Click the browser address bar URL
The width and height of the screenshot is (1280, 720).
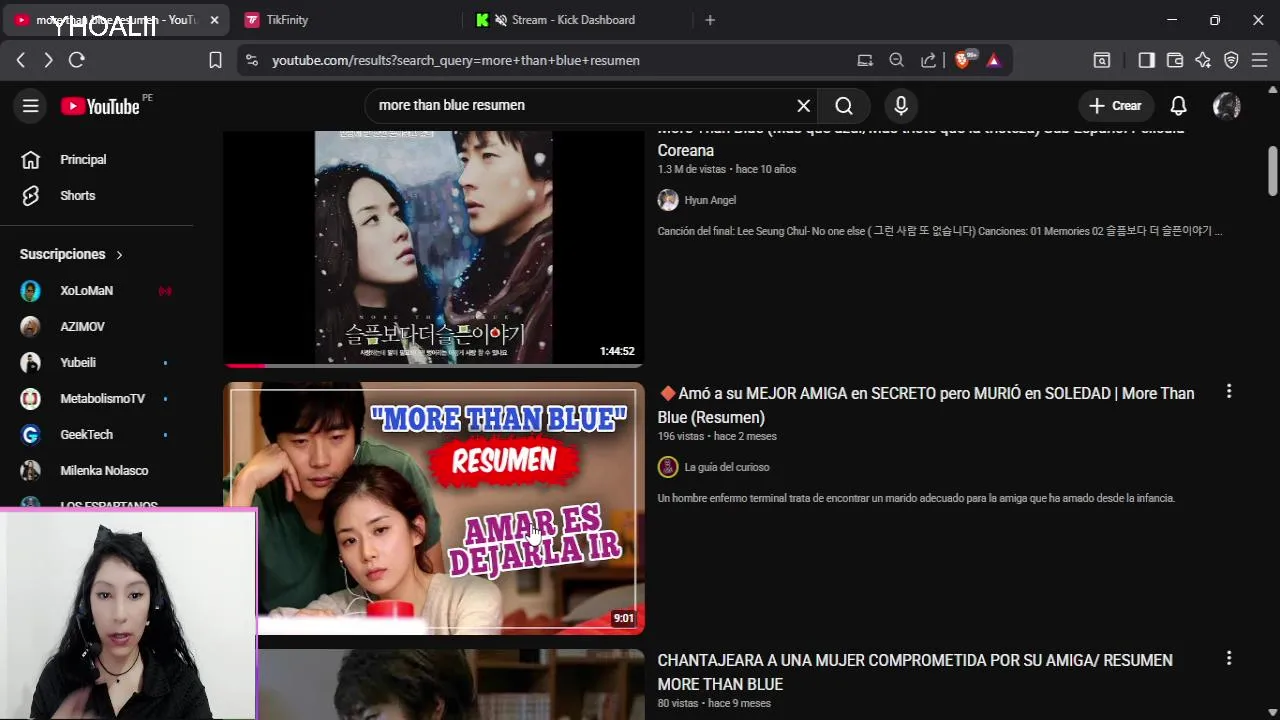456,61
